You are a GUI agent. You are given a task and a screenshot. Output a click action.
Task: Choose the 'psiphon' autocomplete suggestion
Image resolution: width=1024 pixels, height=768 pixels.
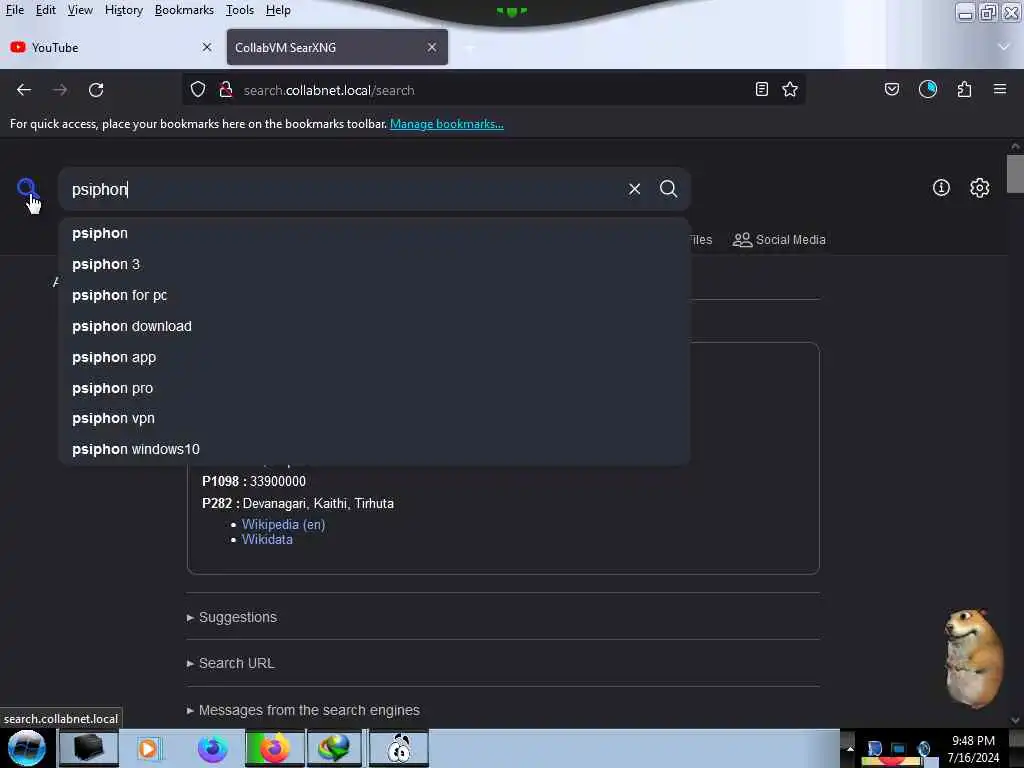374,233
